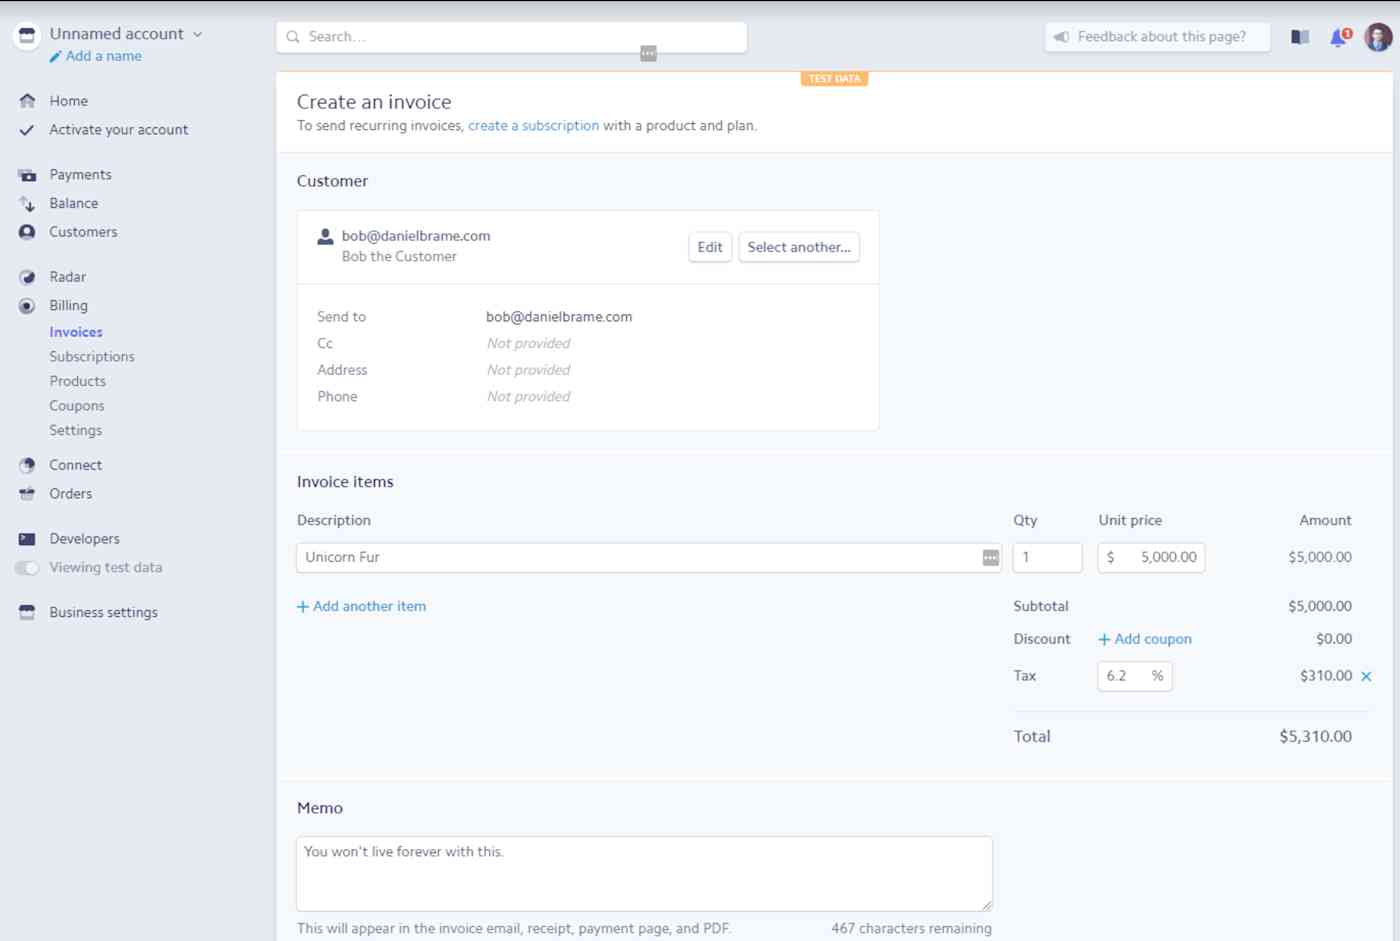Open the Unicorn Fur item options menu
Image resolution: width=1400 pixels, height=941 pixels.
coord(988,557)
